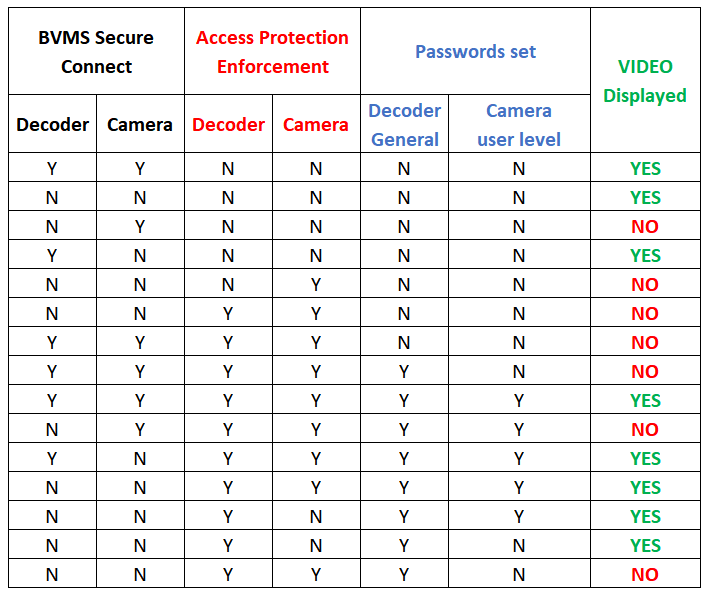Select the green VIDEO Displayed header

645,81
